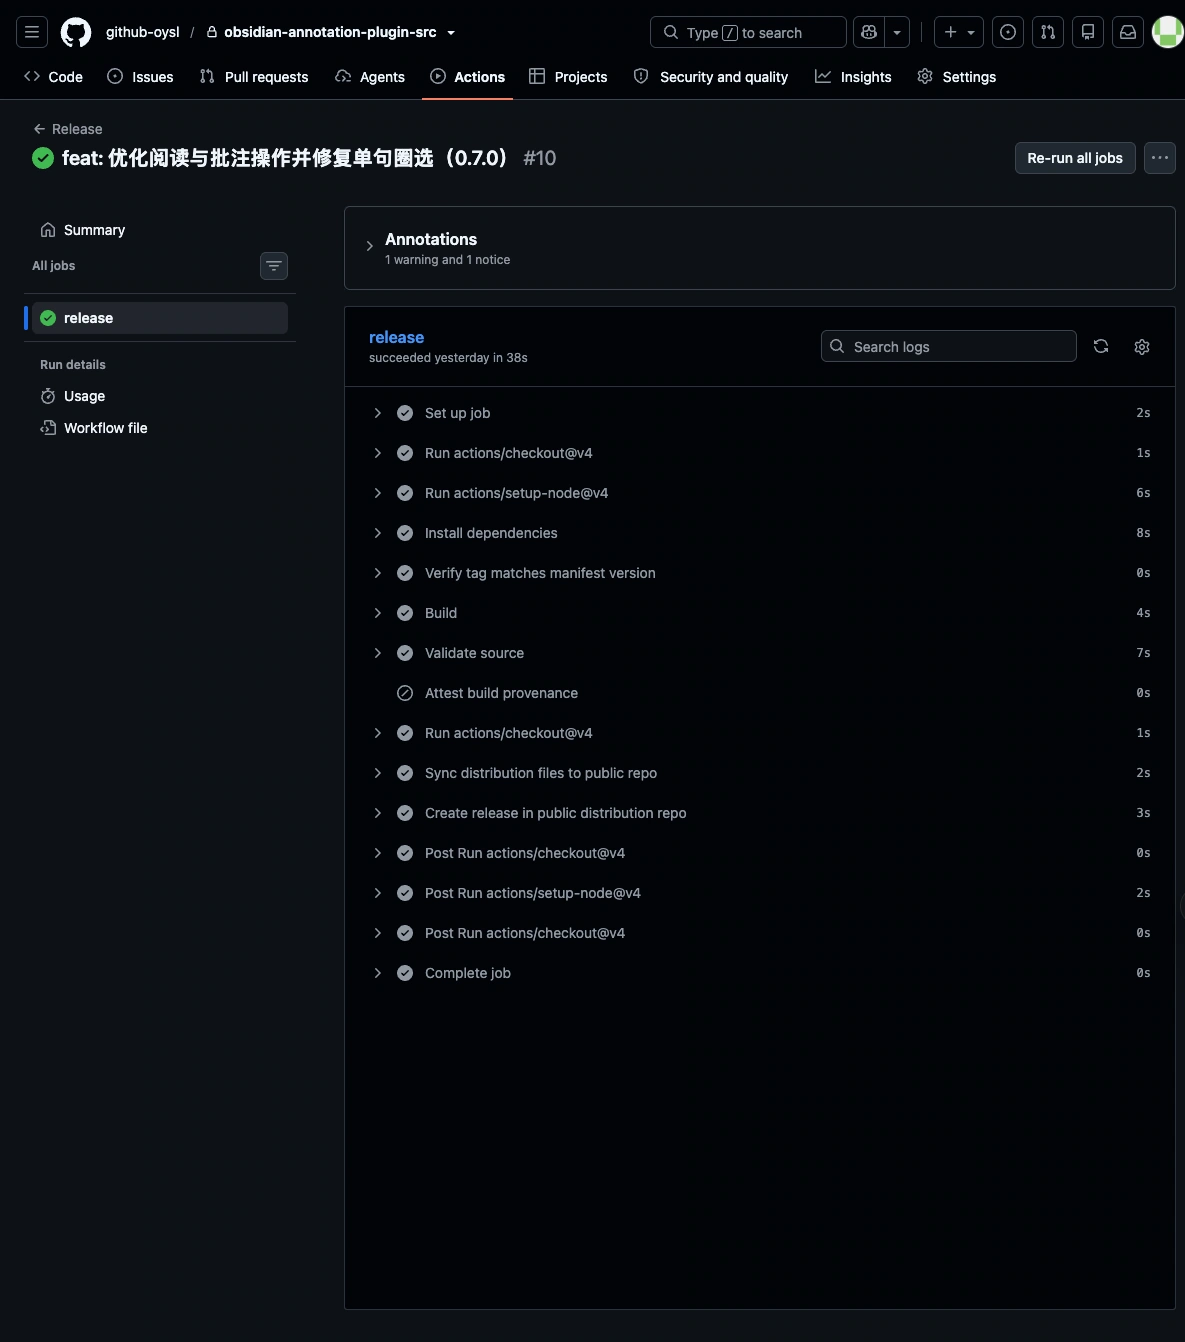
Task: Open the Actions tab
Action: point(468,77)
